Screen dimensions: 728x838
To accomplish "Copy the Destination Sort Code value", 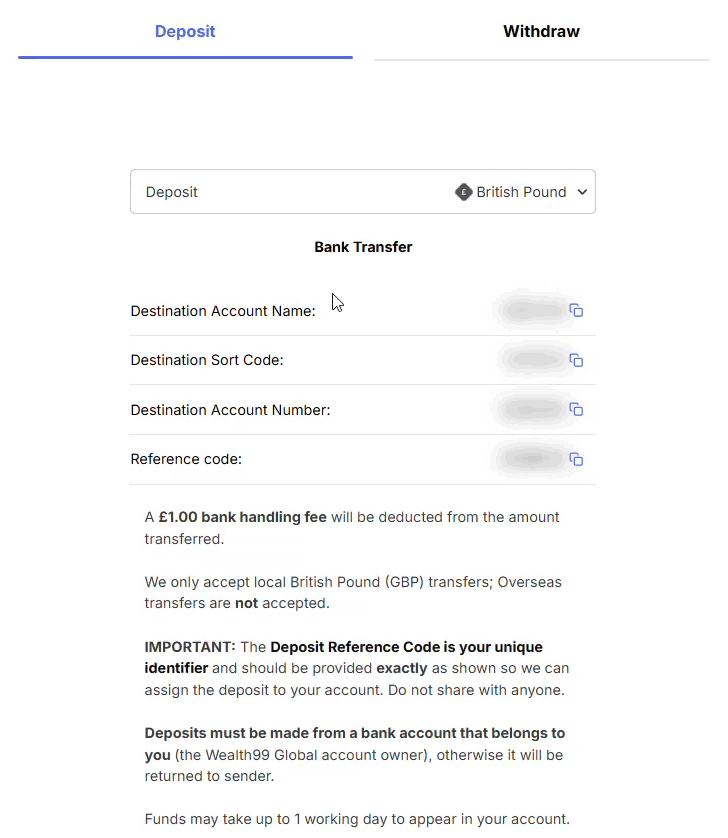I will click(576, 360).
